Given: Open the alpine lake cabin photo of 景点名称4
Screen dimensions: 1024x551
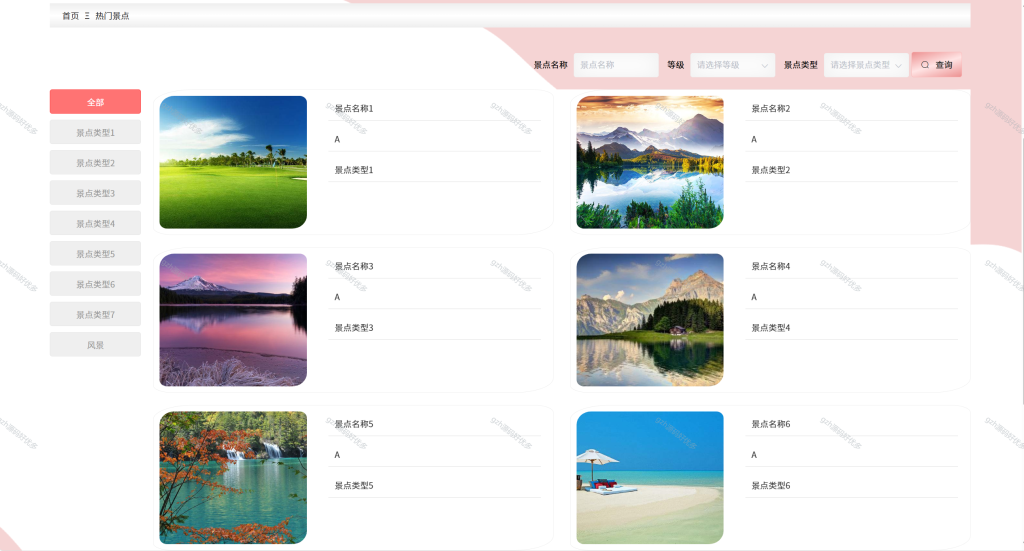Looking at the screenshot, I should coord(650,320).
